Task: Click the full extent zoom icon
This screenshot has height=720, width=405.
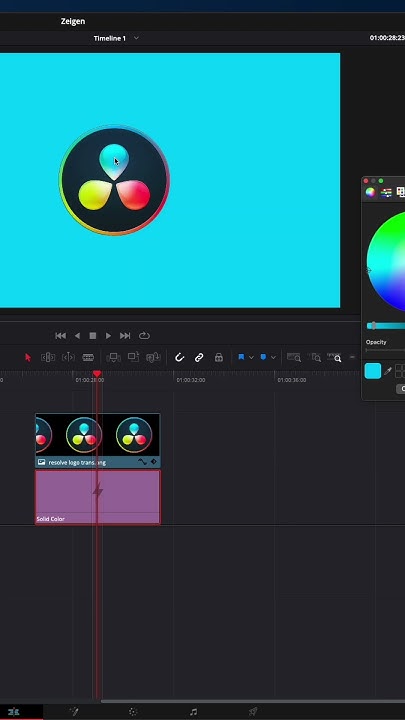Action: (x=293, y=357)
